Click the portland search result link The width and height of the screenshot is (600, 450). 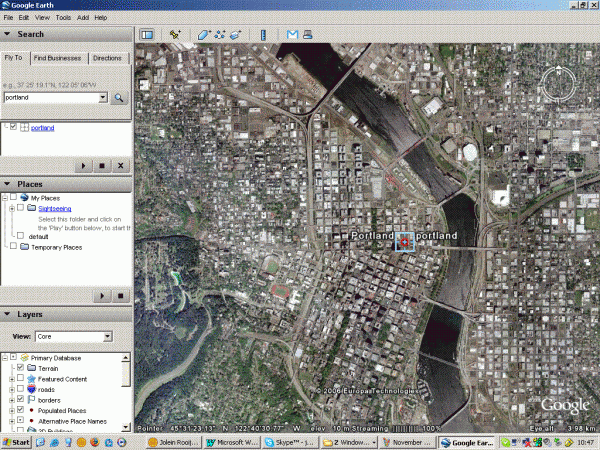(43, 128)
